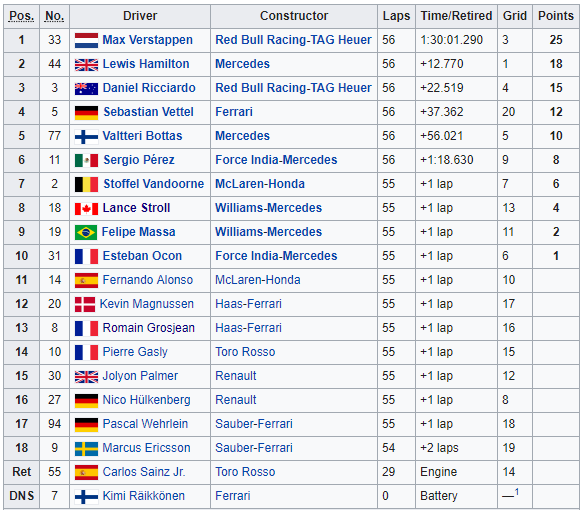583x510 pixels.
Task: Click the Pos. column header abbreviation
Action: coord(22,16)
